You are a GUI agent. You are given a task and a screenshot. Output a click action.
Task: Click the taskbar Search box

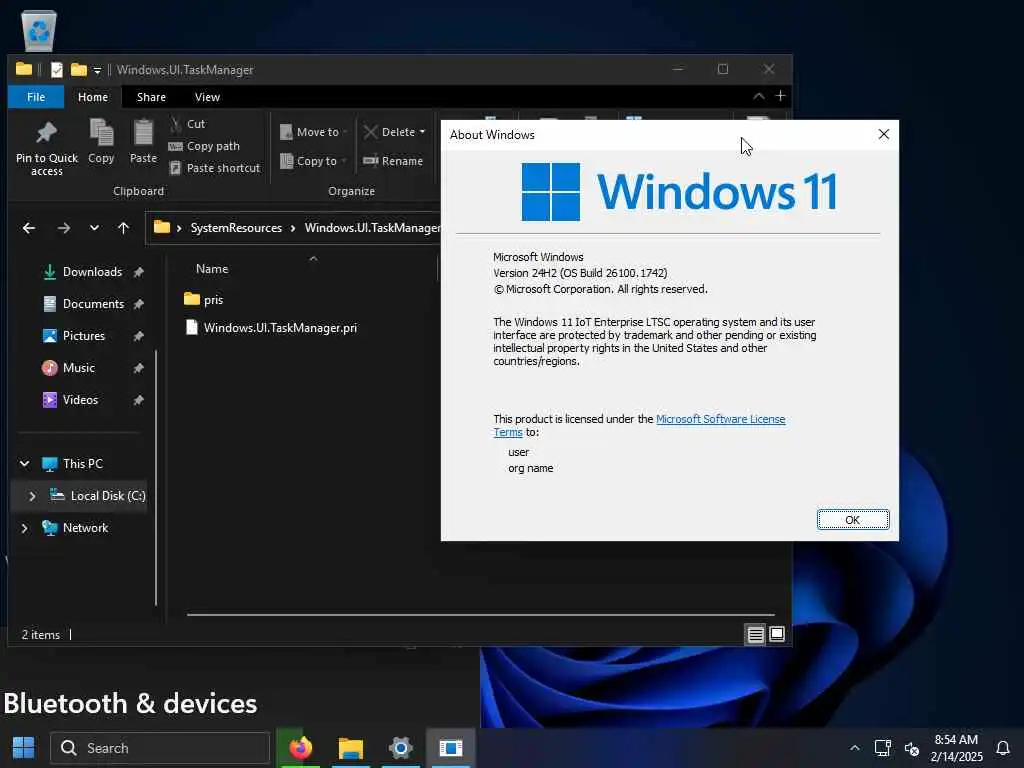(x=160, y=748)
